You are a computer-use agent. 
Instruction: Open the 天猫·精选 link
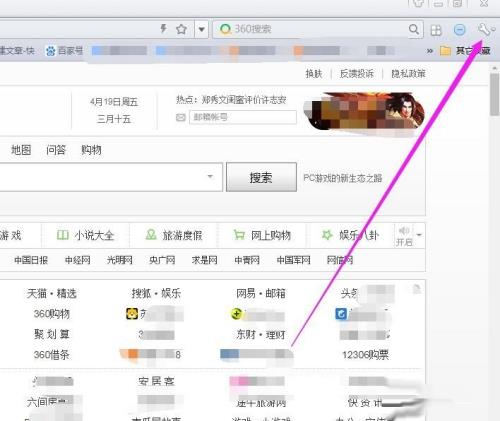click(x=52, y=294)
